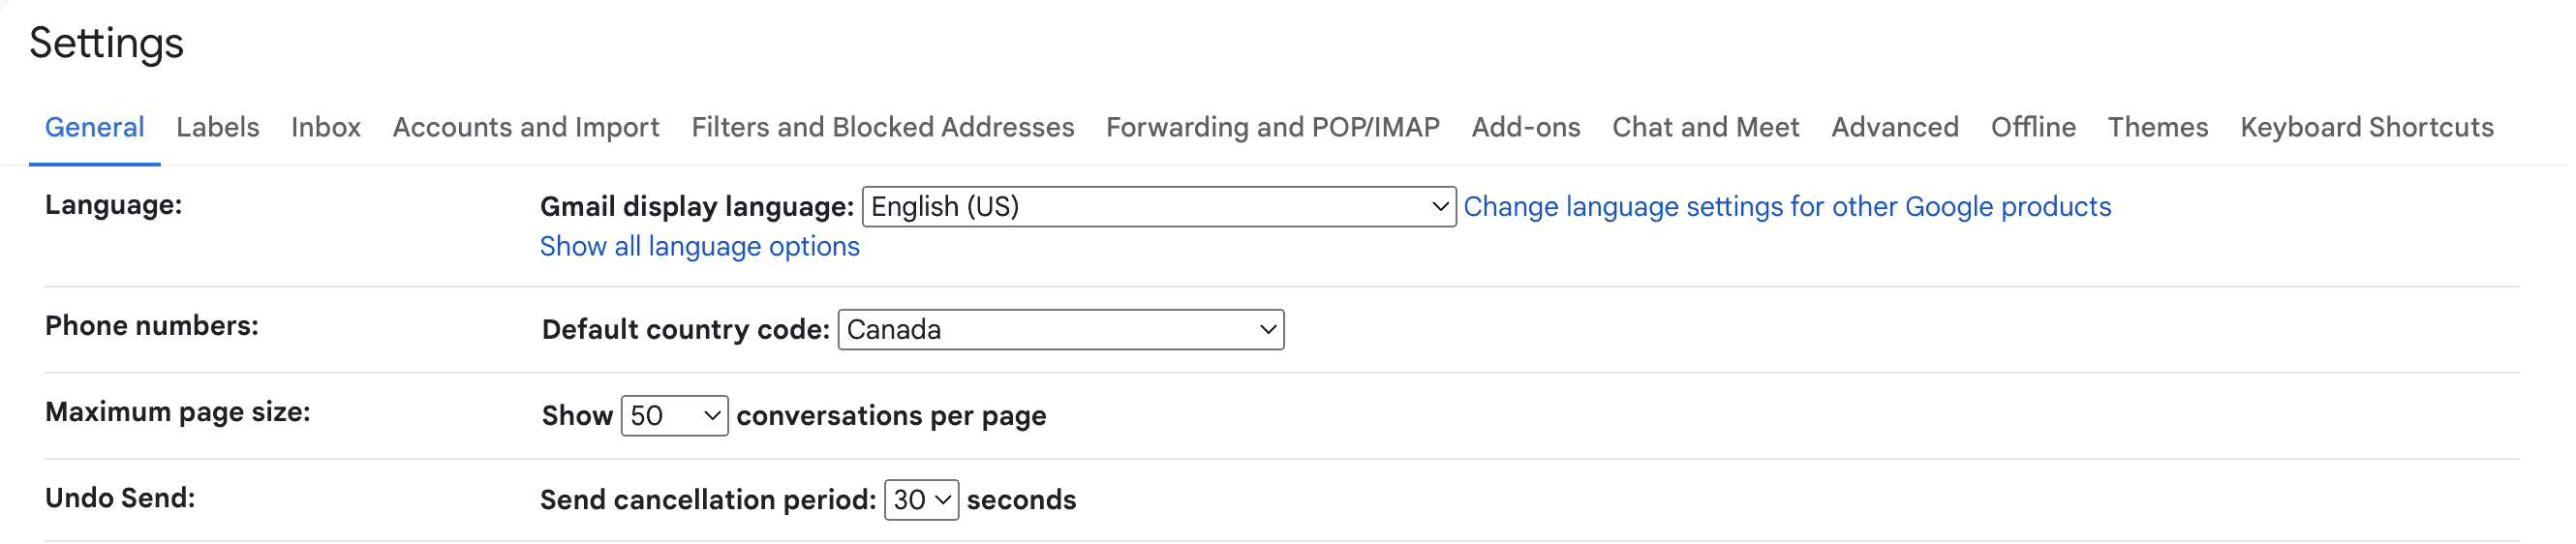Open Accounts and Import tab
The width and height of the screenshot is (2576, 544).
click(x=526, y=127)
